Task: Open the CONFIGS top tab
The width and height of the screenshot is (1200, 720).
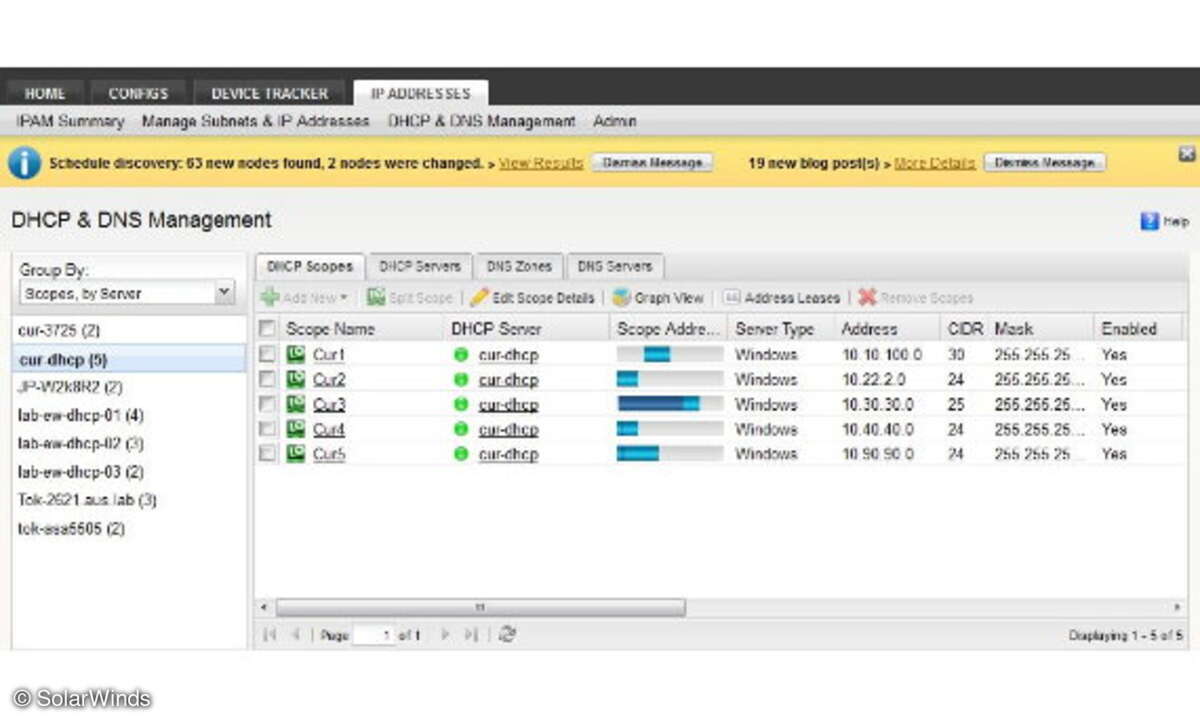Action: click(x=139, y=93)
